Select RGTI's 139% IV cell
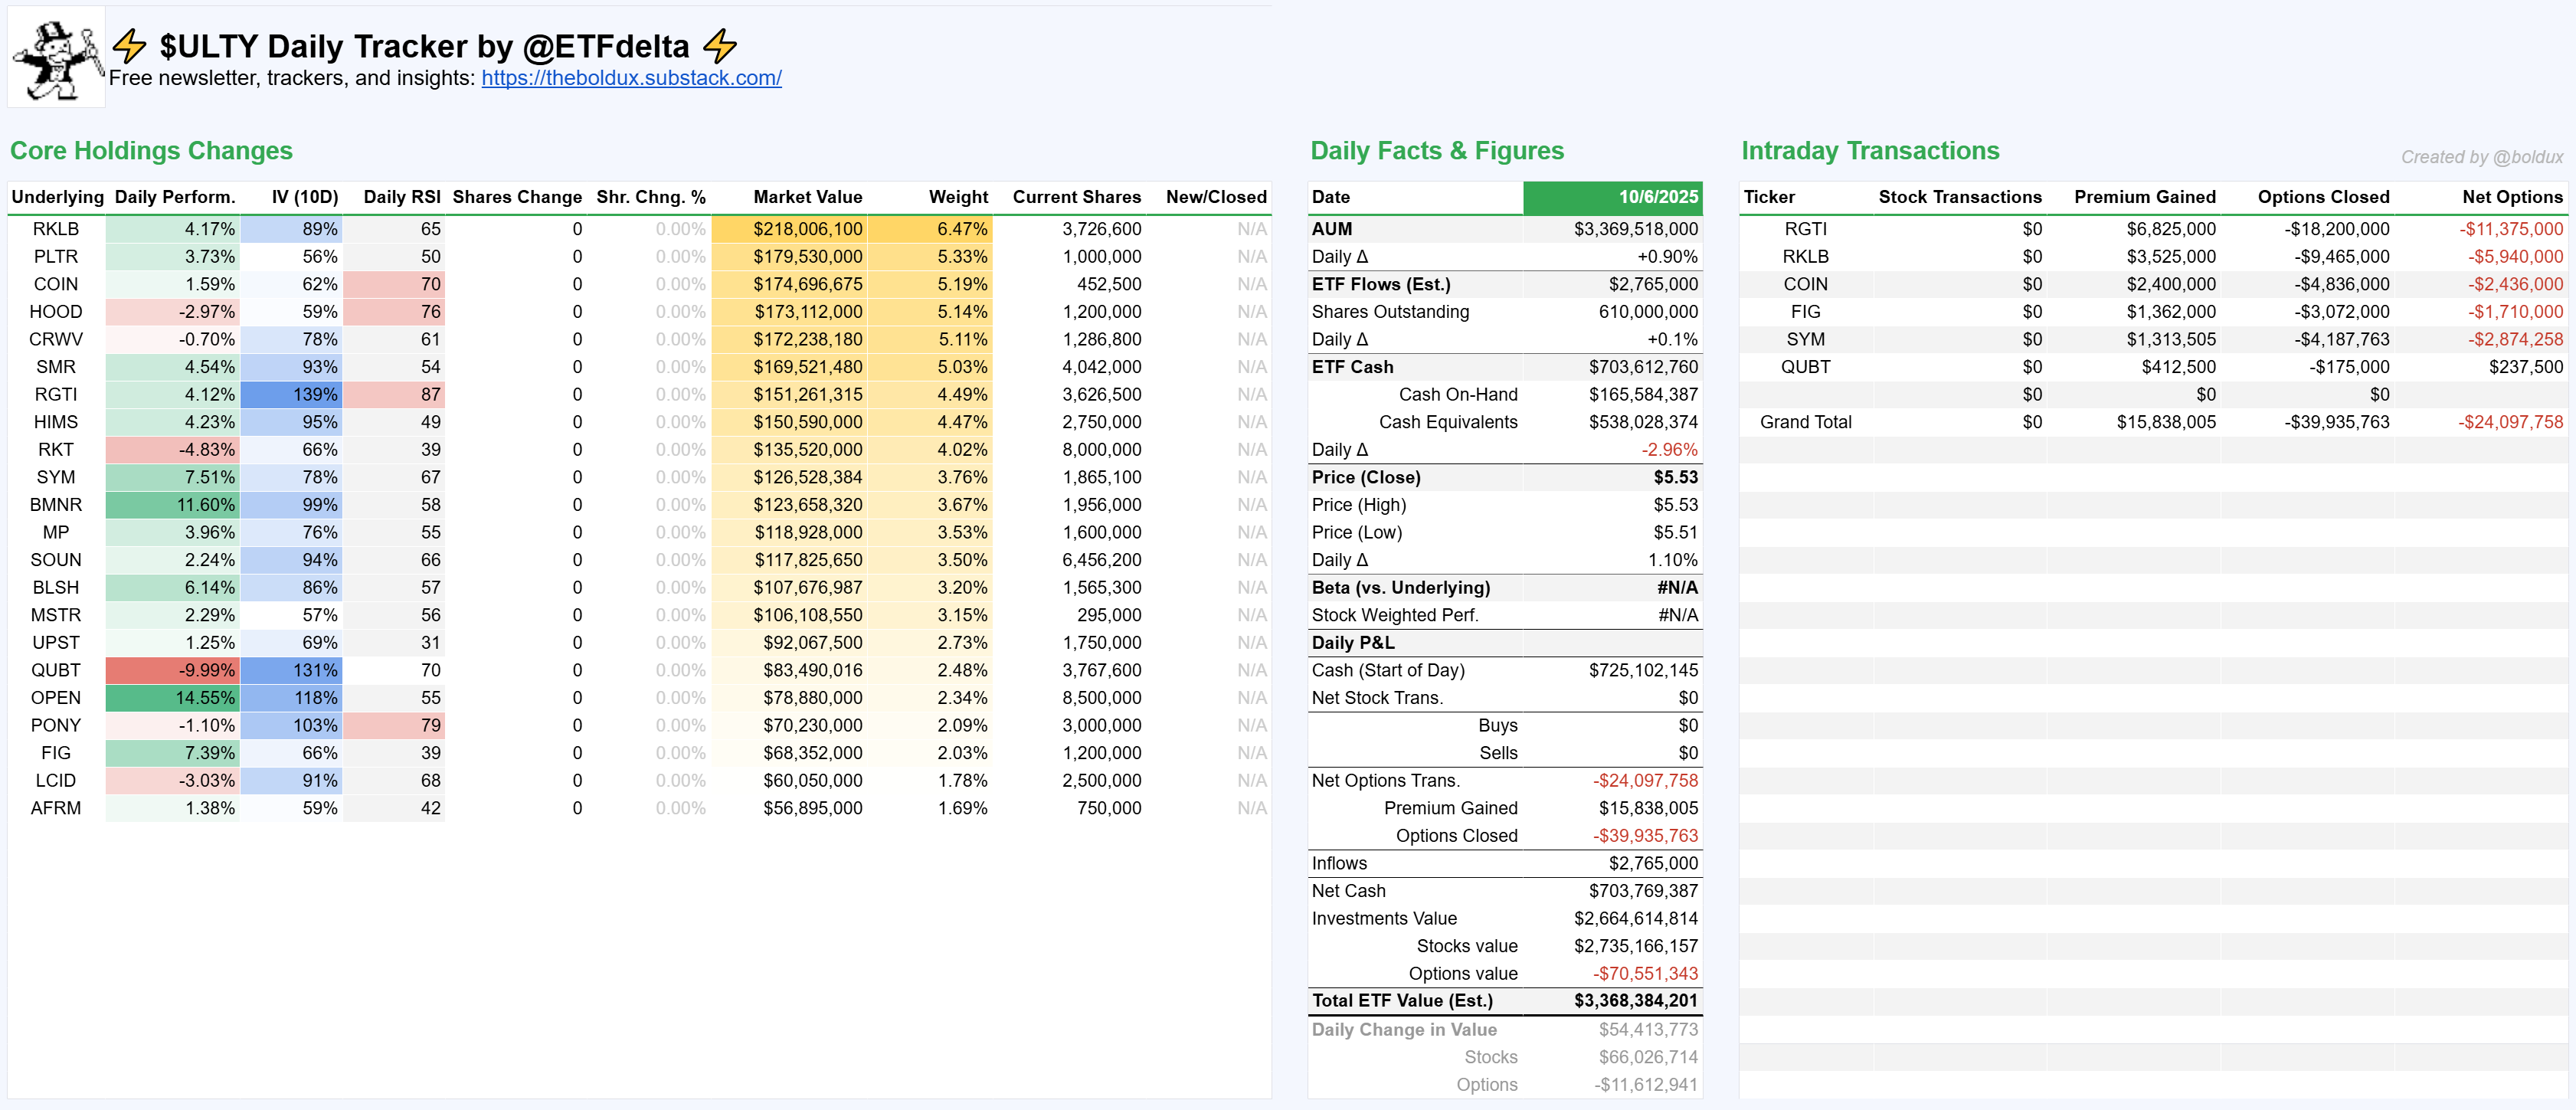2576x1110 pixels. click(x=292, y=395)
